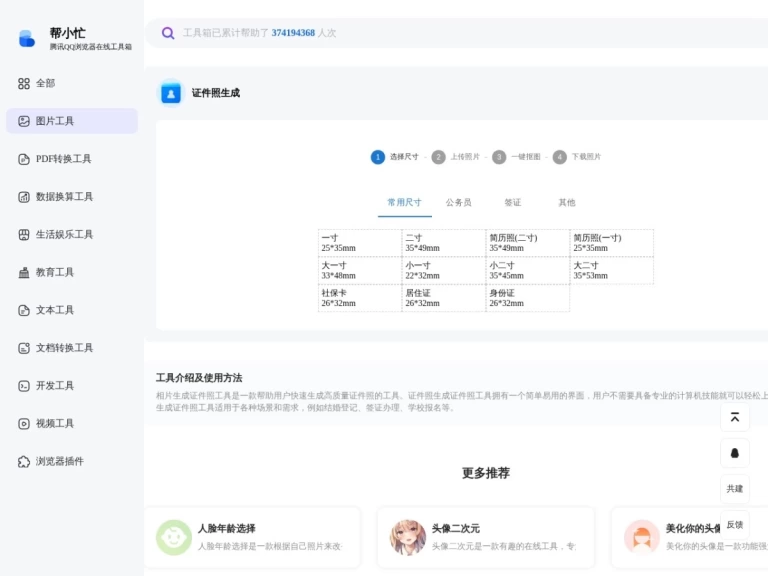Viewport: 768px width, 576px height.
Task: Click the QQ penguin icon button
Action: 735,453
